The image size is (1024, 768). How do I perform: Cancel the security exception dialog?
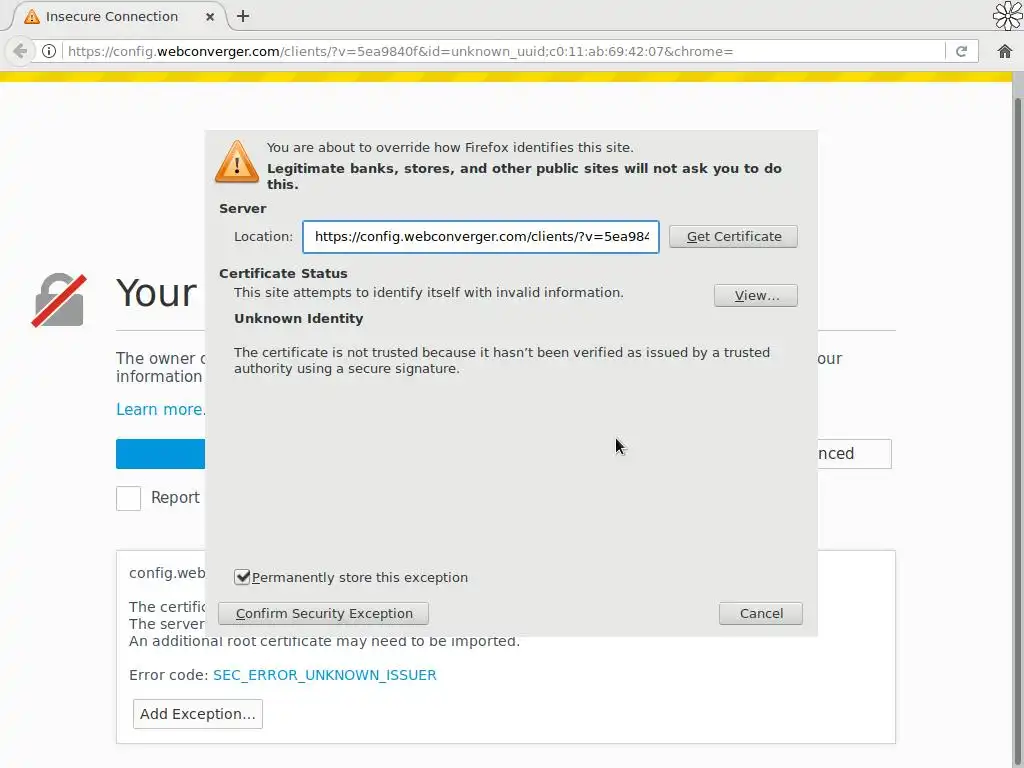[761, 613]
